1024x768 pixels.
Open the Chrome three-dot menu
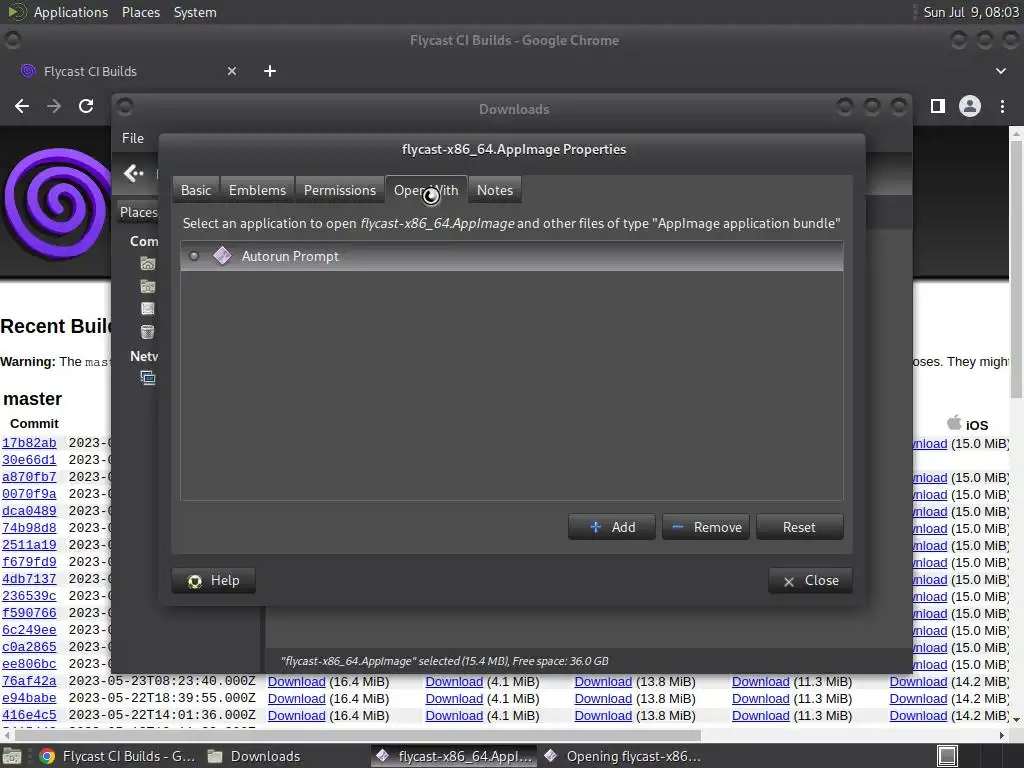click(1002, 106)
